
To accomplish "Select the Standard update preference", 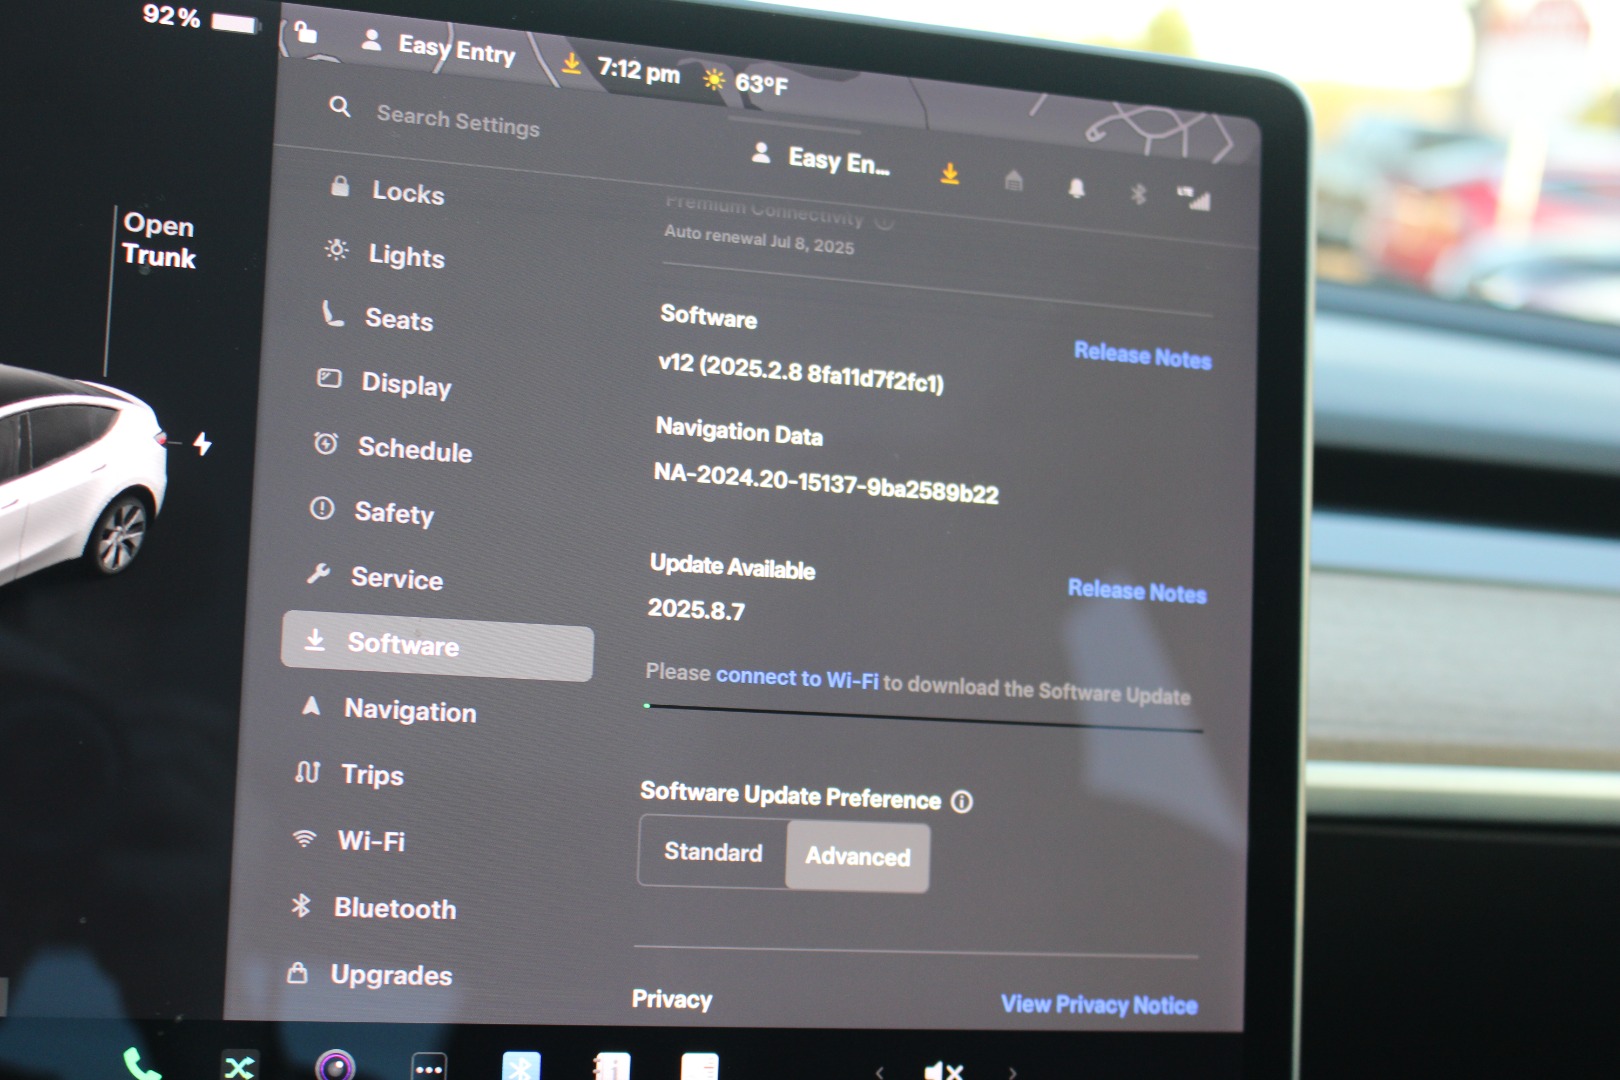I will click(713, 852).
